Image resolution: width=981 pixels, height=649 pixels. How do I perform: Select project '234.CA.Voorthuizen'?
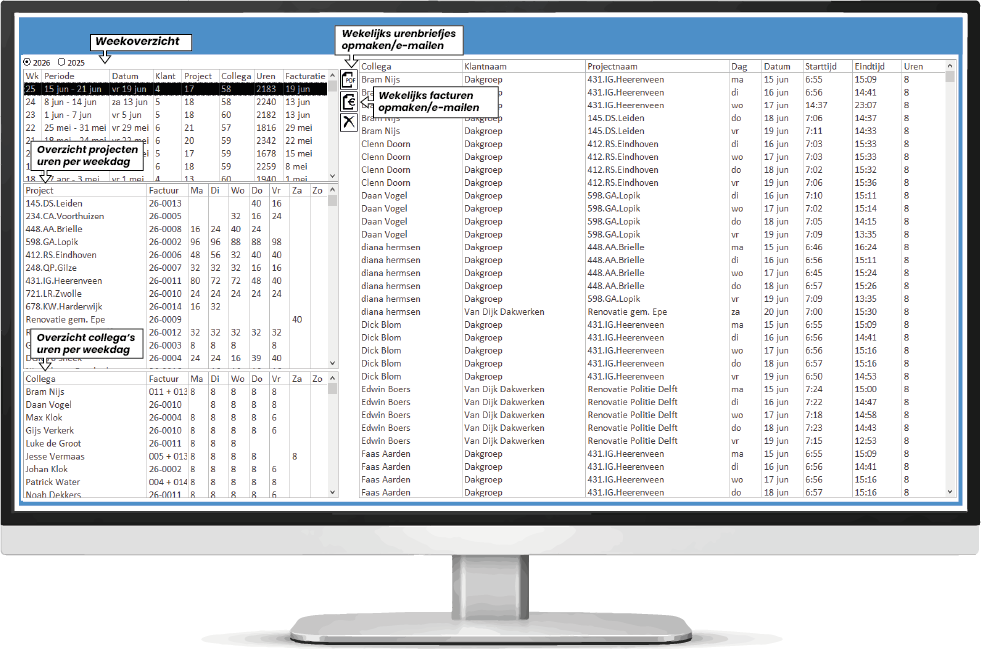click(x=64, y=216)
